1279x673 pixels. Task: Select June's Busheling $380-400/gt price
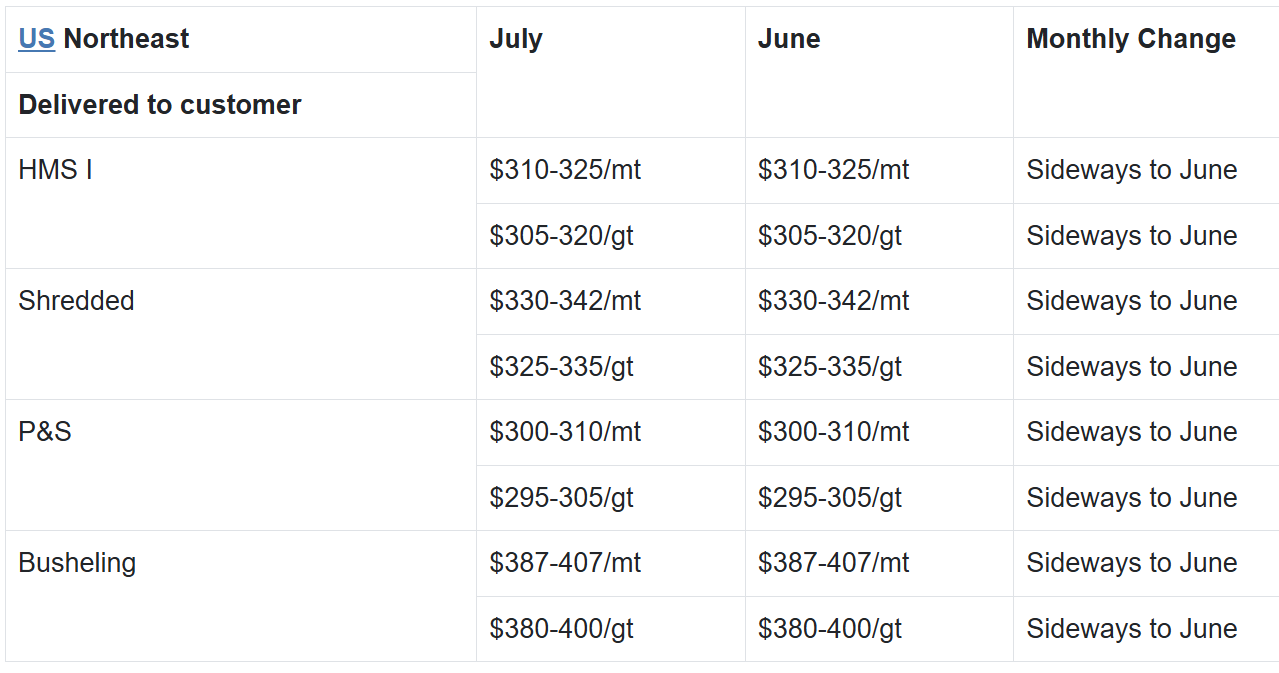click(x=830, y=629)
